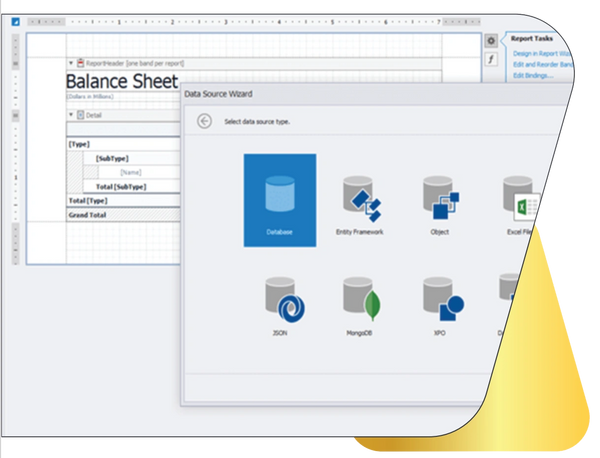Collapse the ReportHeader band
Image resolution: width=600 pixels, height=458 pixels.
point(70,63)
